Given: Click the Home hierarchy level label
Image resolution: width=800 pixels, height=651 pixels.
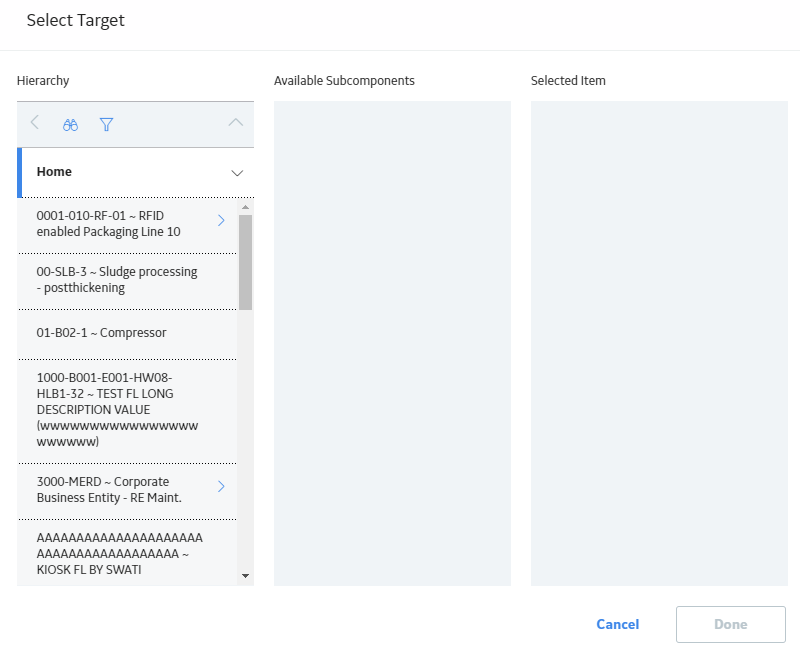Looking at the screenshot, I should pyautogui.click(x=54, y=172).
